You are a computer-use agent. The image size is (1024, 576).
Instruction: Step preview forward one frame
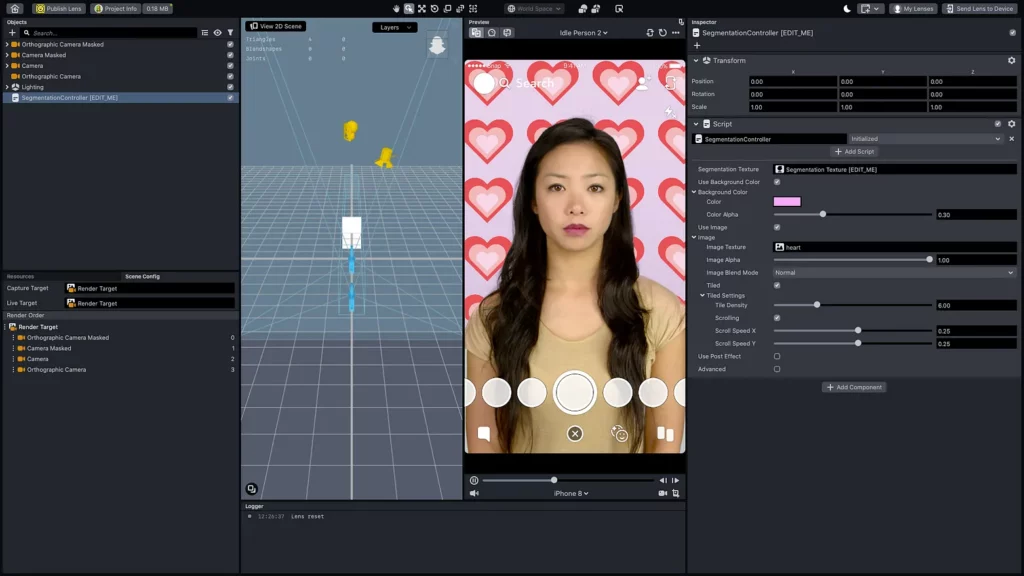pyautogui.click(x=675, y=481)
